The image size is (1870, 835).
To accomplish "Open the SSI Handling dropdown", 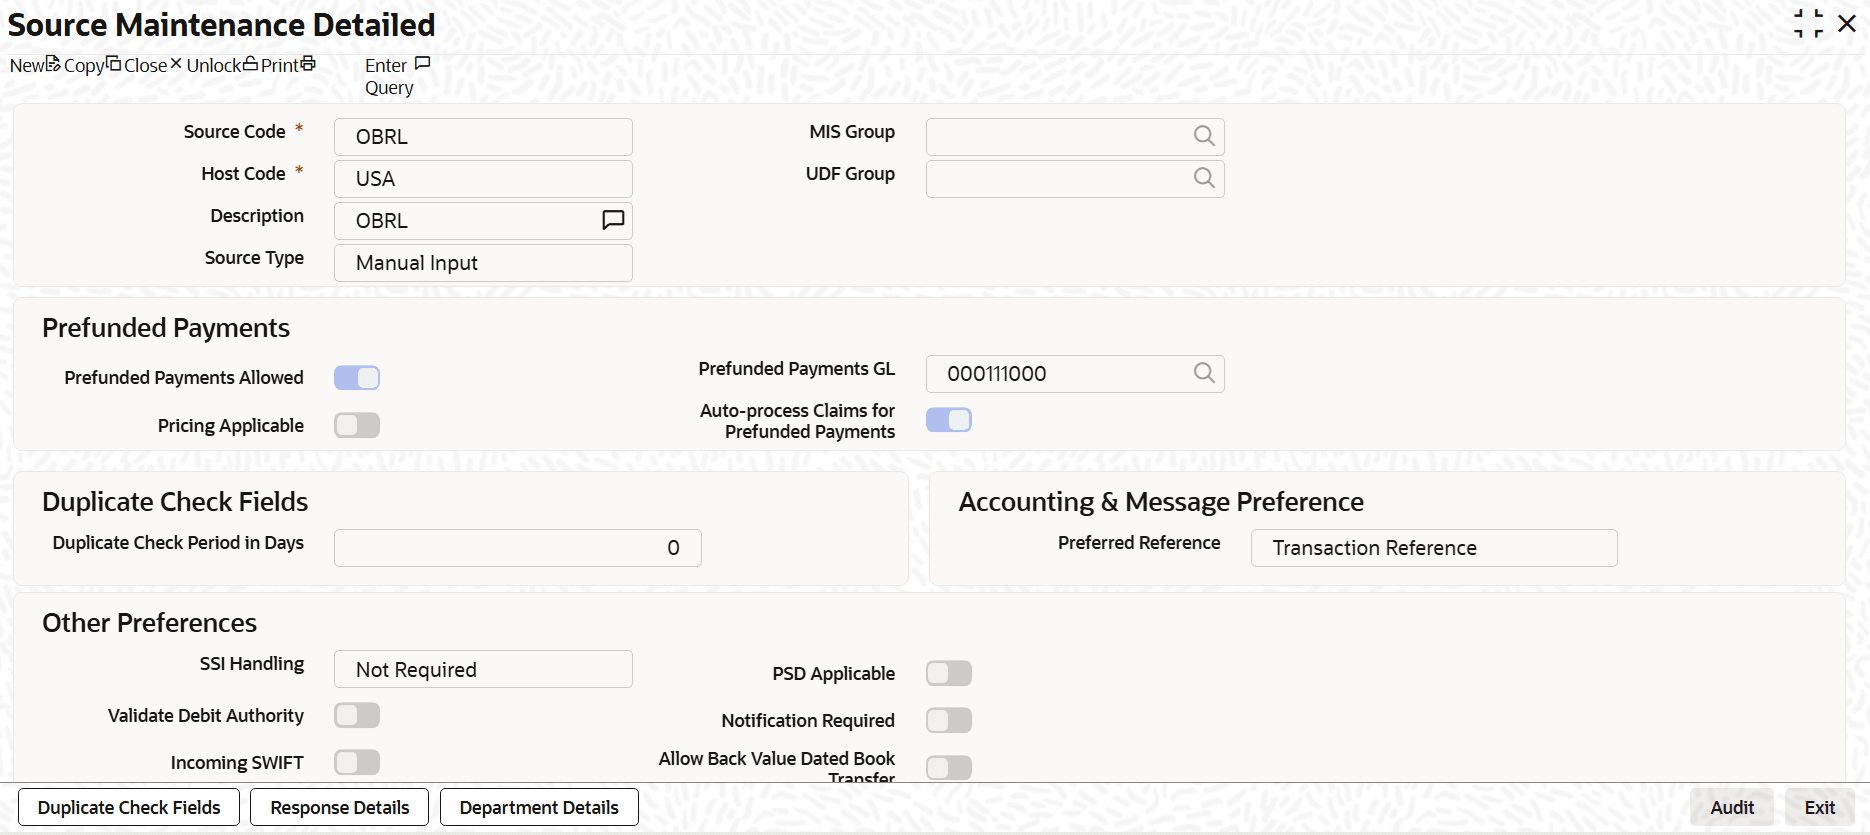I will pyautogui.click(x=483, y=670).
